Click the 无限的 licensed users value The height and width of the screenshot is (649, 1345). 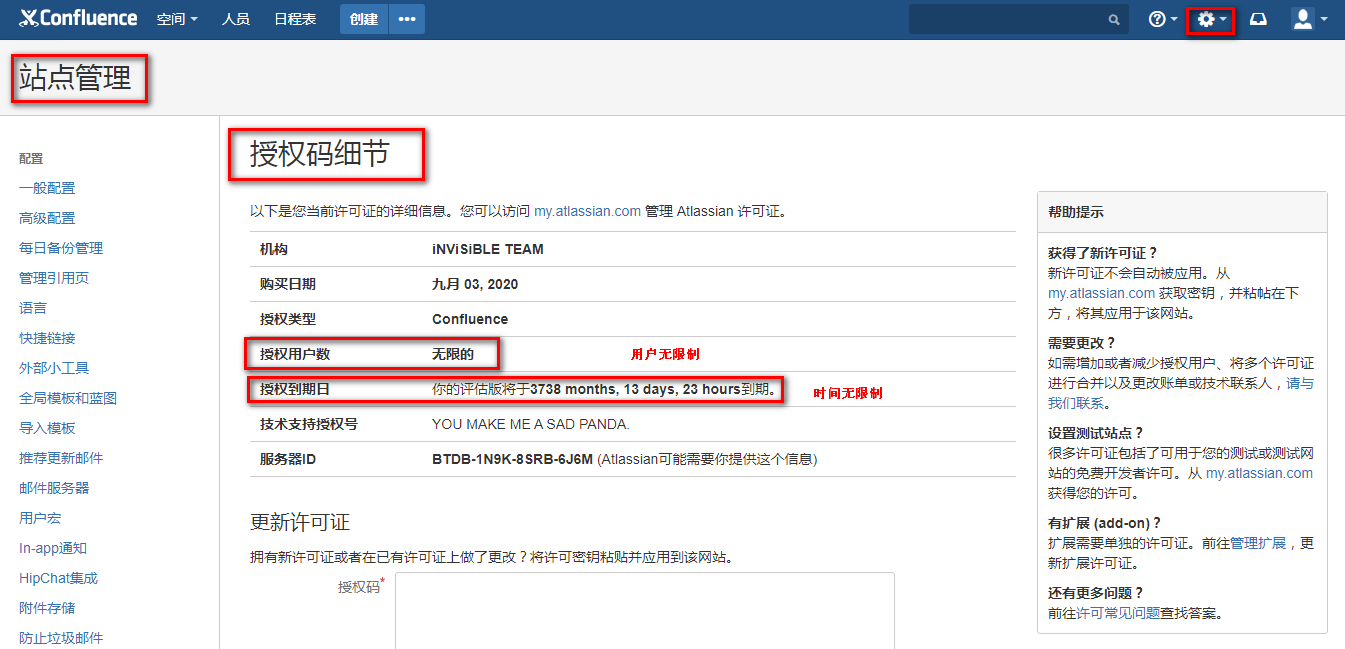click(453, 354)
